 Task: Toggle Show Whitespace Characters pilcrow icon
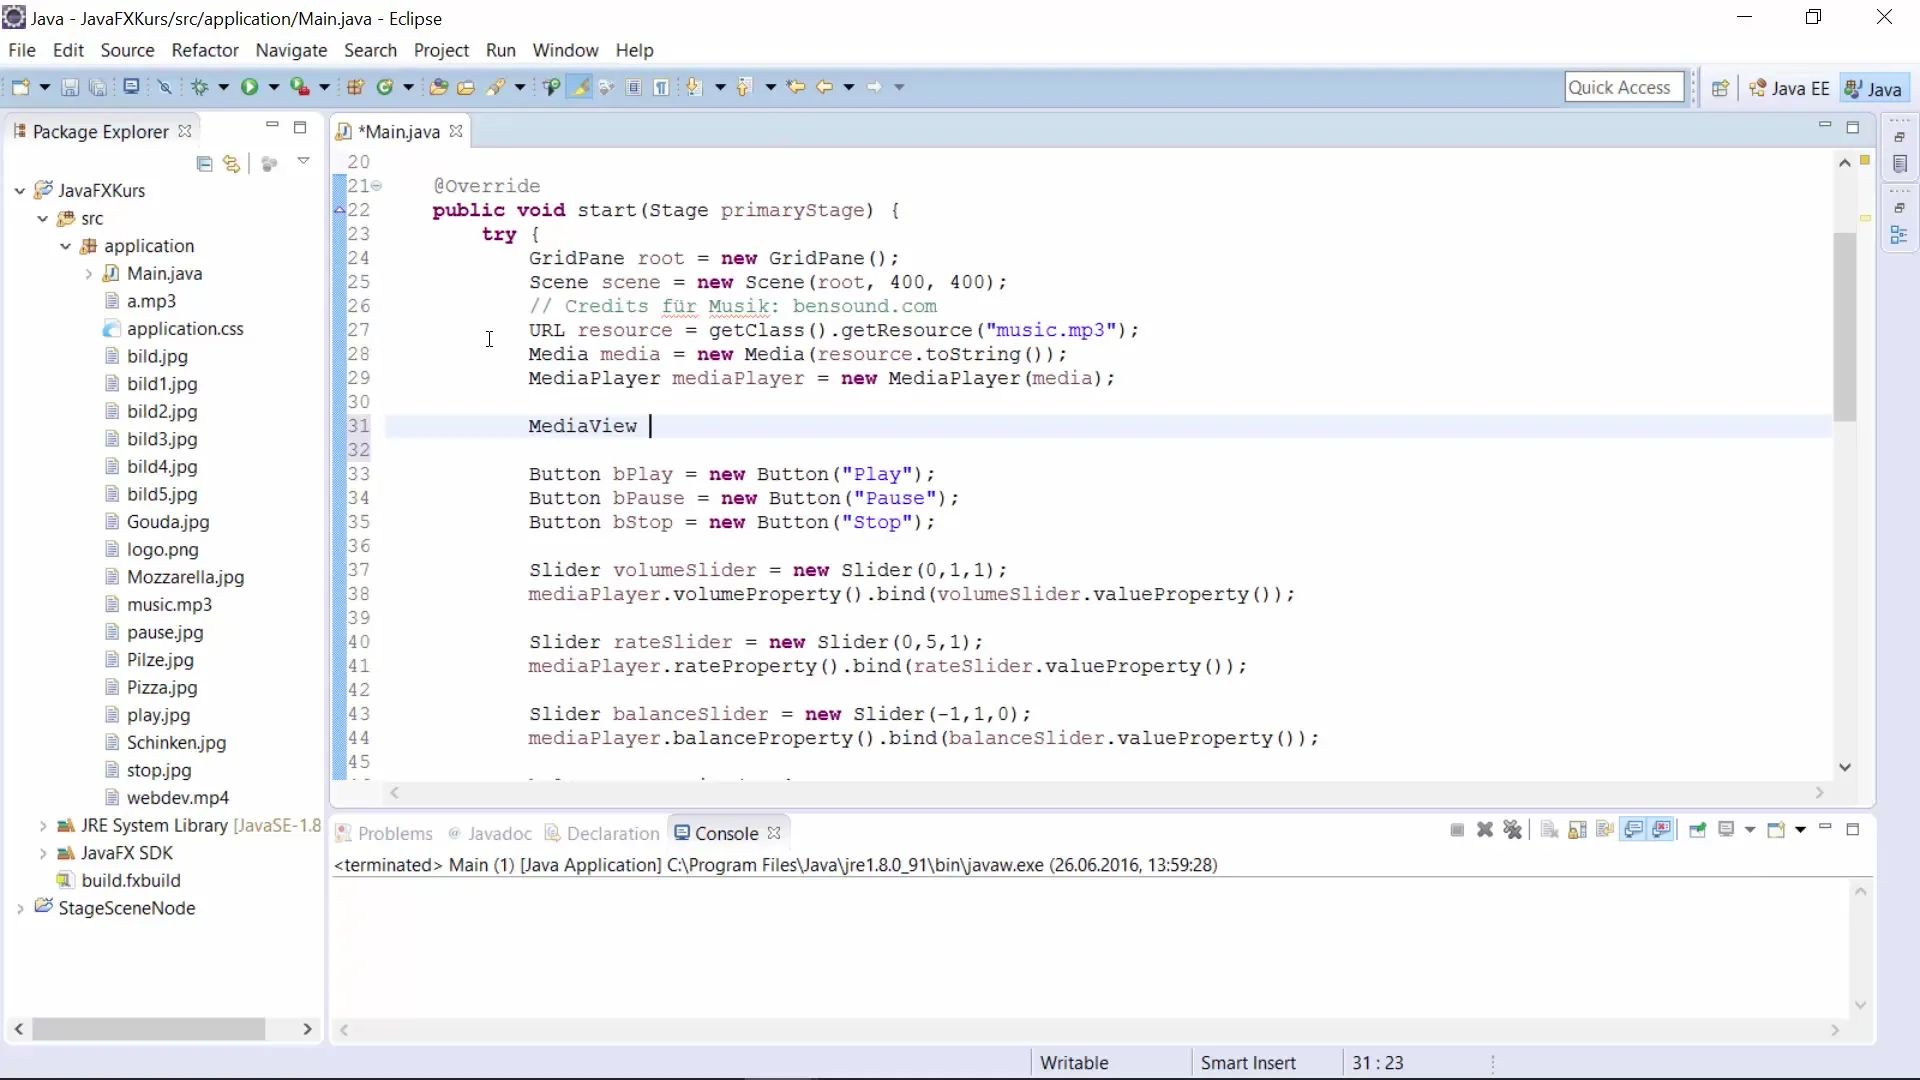point(662,87)
